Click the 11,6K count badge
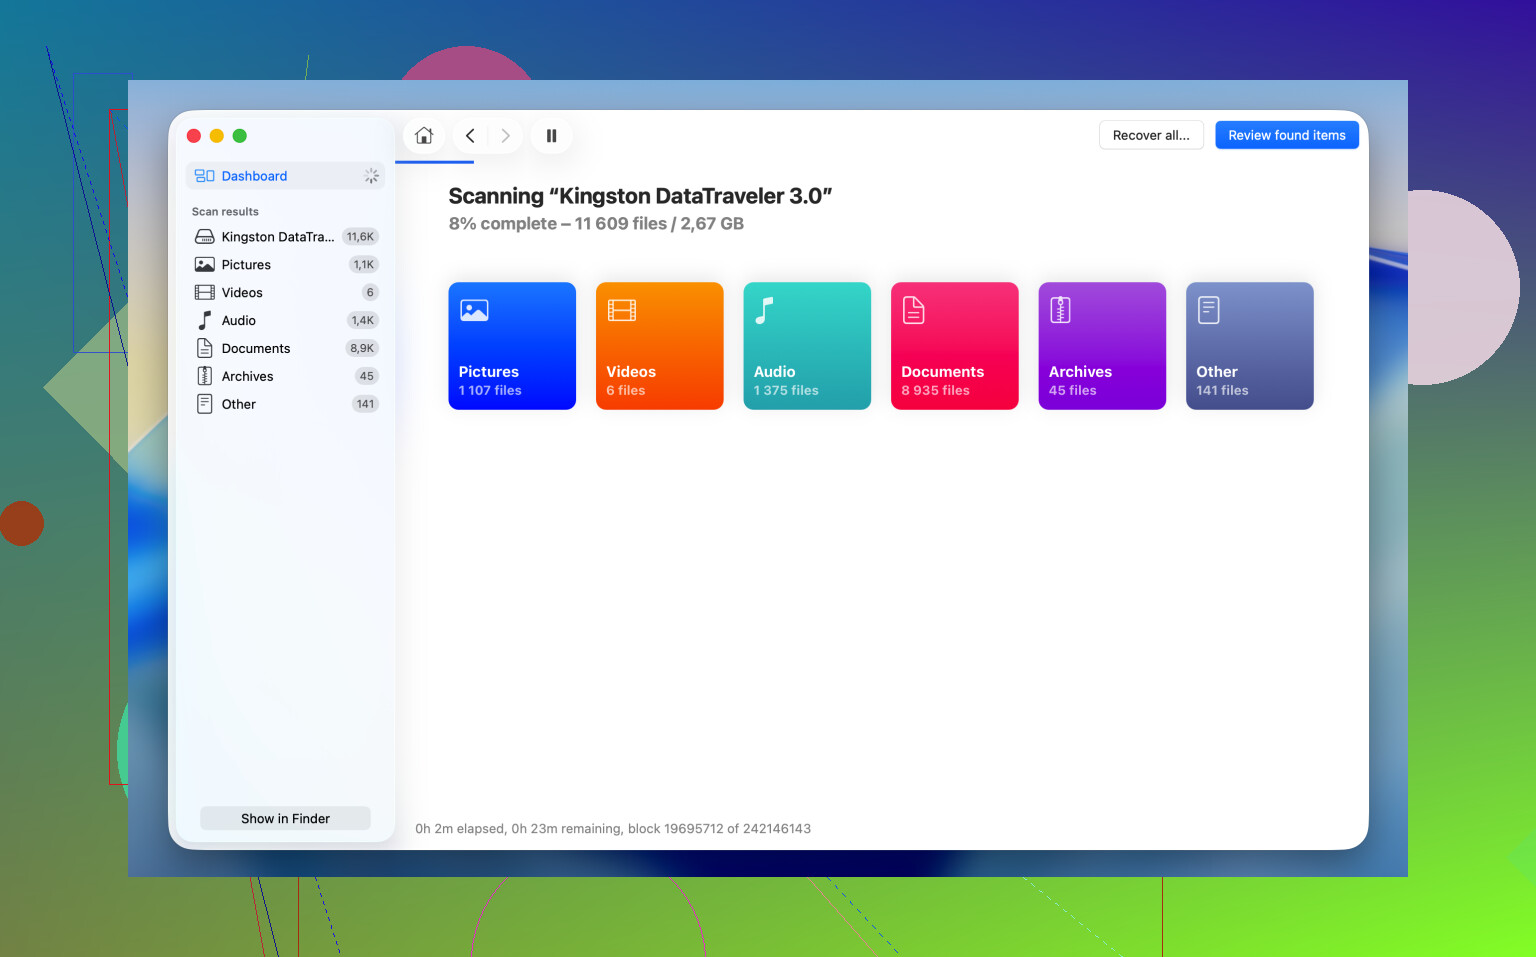 click(x=360, y=237)
